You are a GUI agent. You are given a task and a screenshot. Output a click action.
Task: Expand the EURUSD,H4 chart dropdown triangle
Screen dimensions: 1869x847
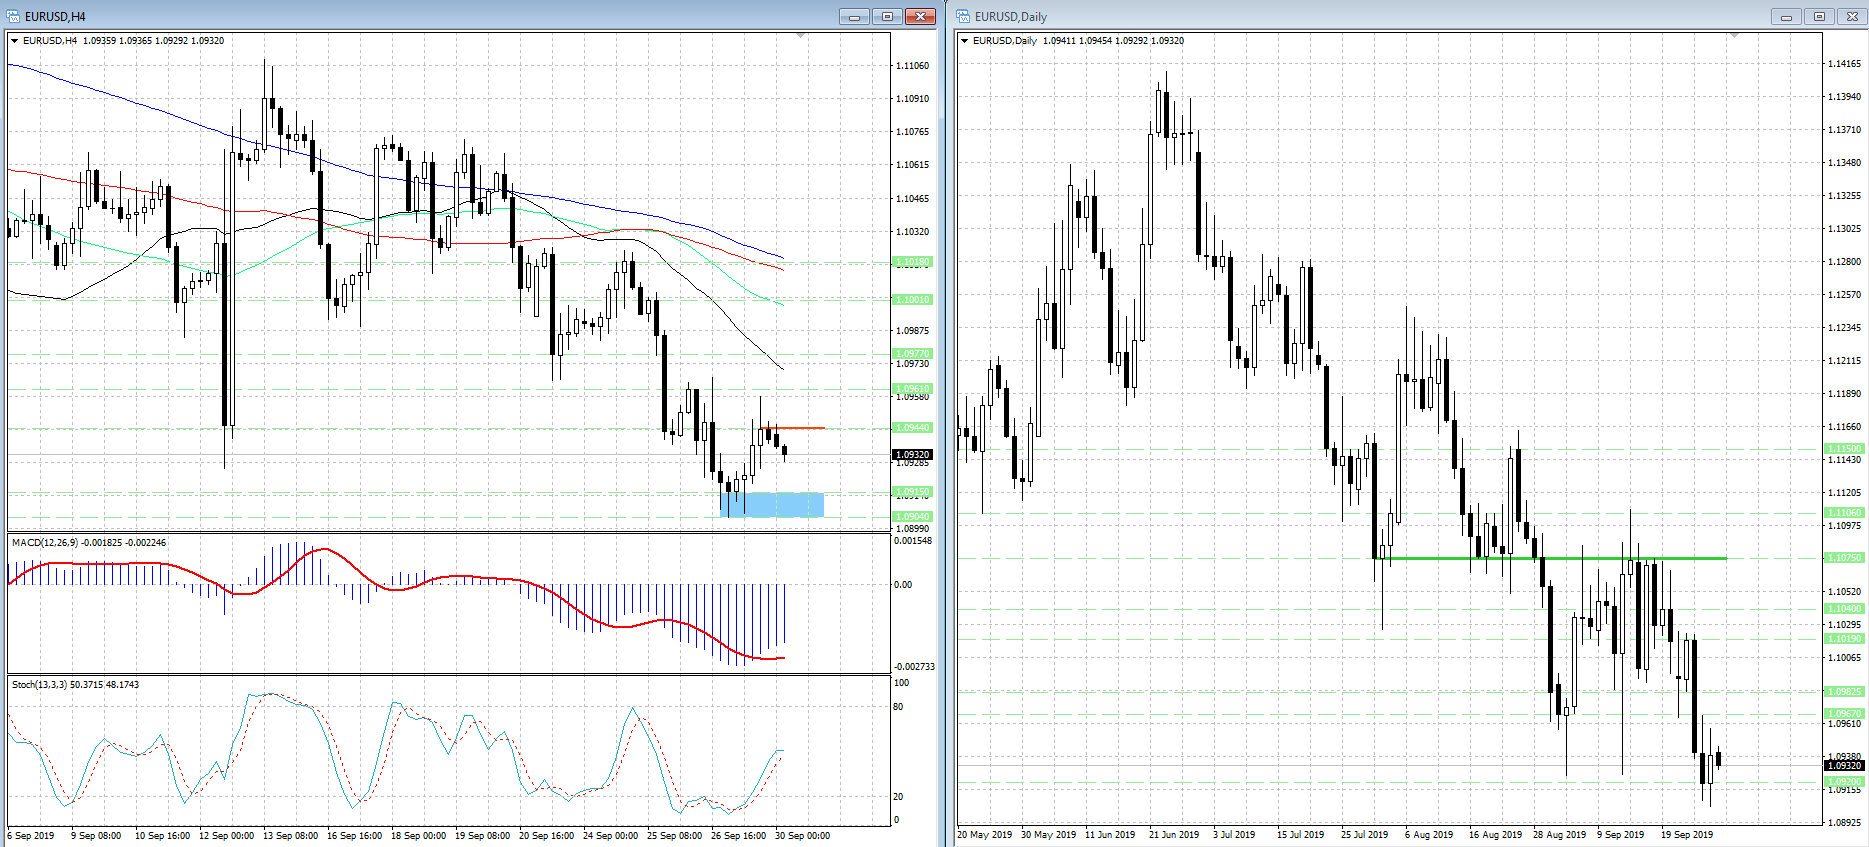coord(15,41)
